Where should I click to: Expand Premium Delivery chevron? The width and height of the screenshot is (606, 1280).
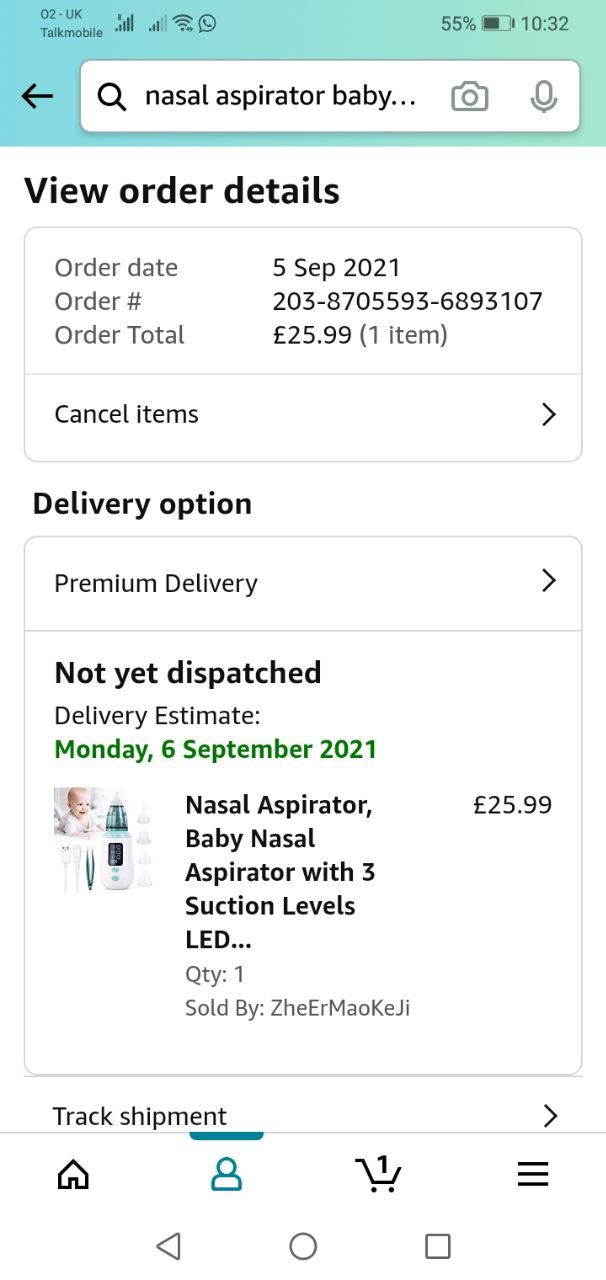point(548,581)
